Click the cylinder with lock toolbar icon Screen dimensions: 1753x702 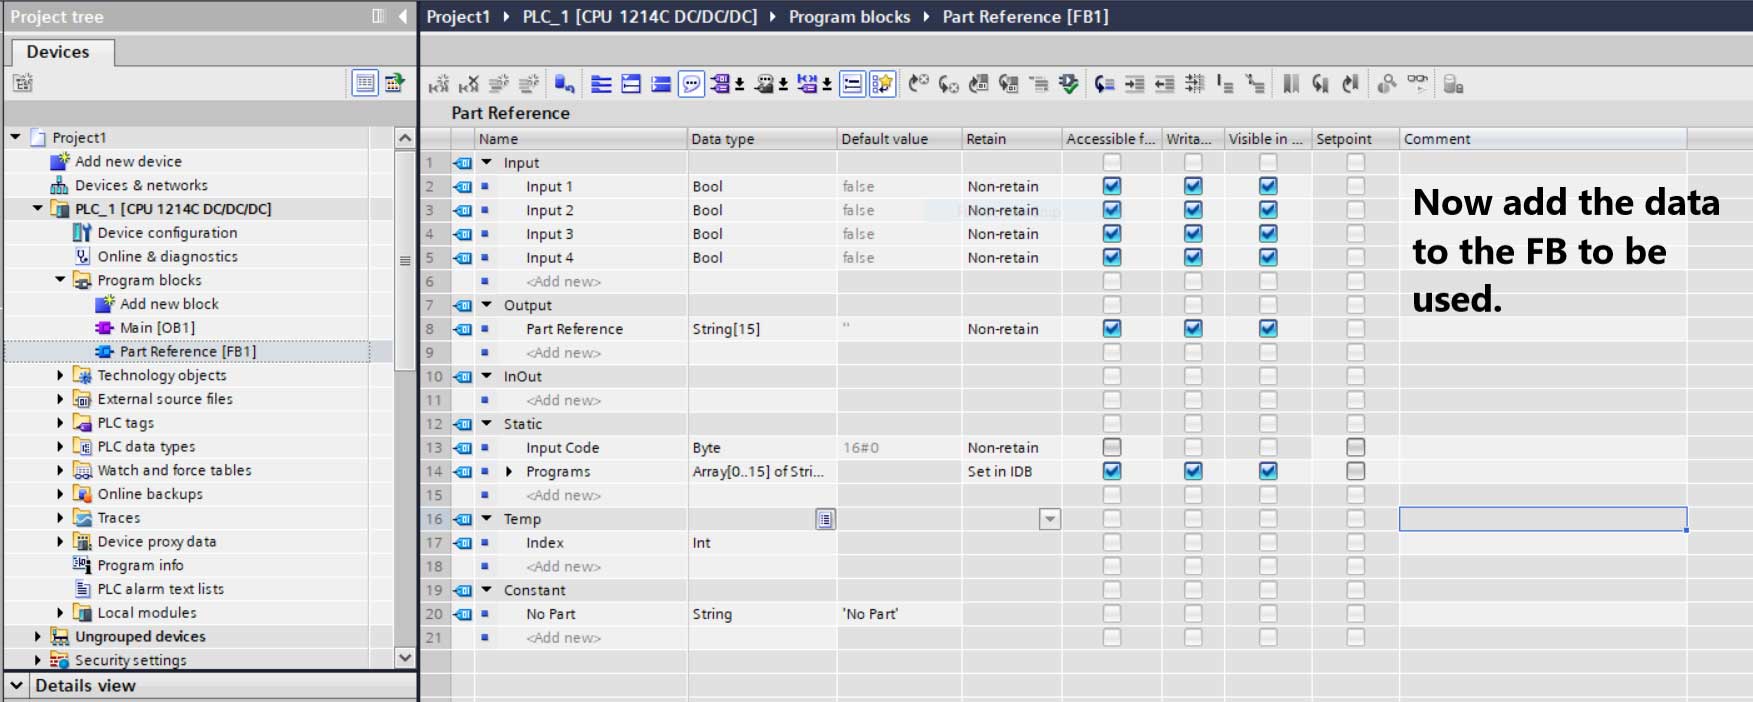(1453, 85)
